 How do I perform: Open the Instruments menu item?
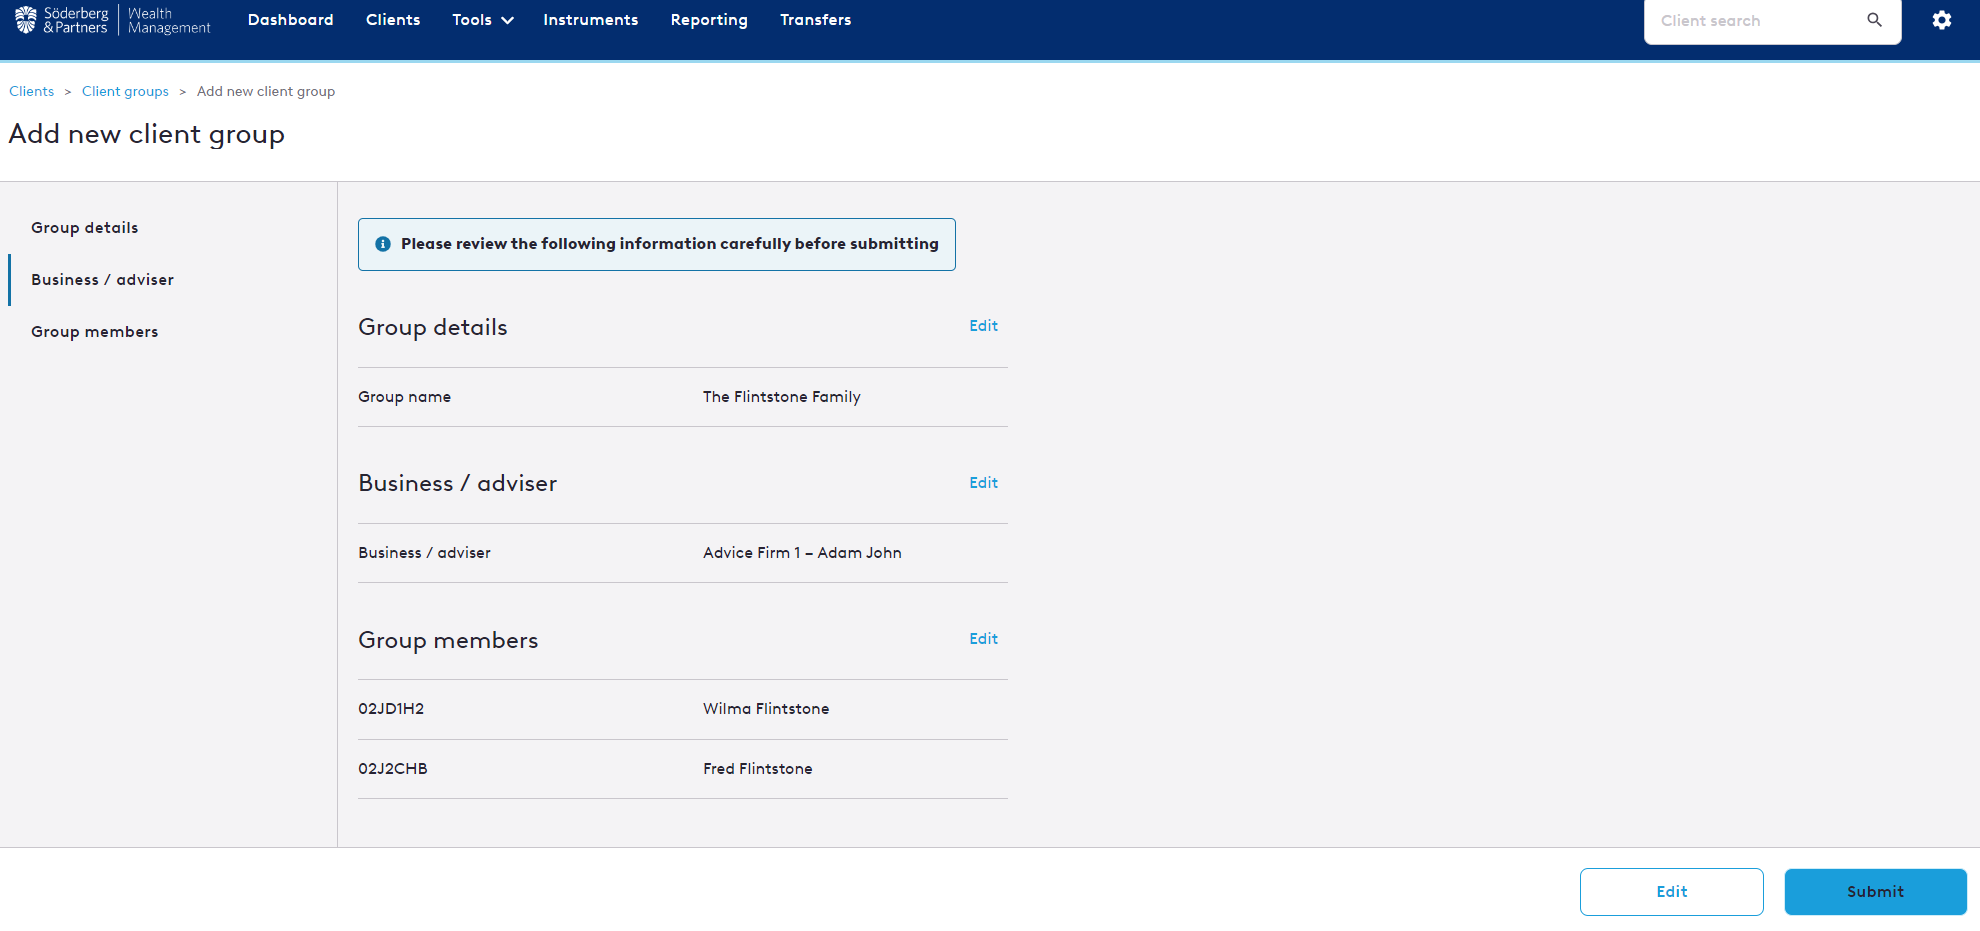pyautogui.click(x=590, y=20)
